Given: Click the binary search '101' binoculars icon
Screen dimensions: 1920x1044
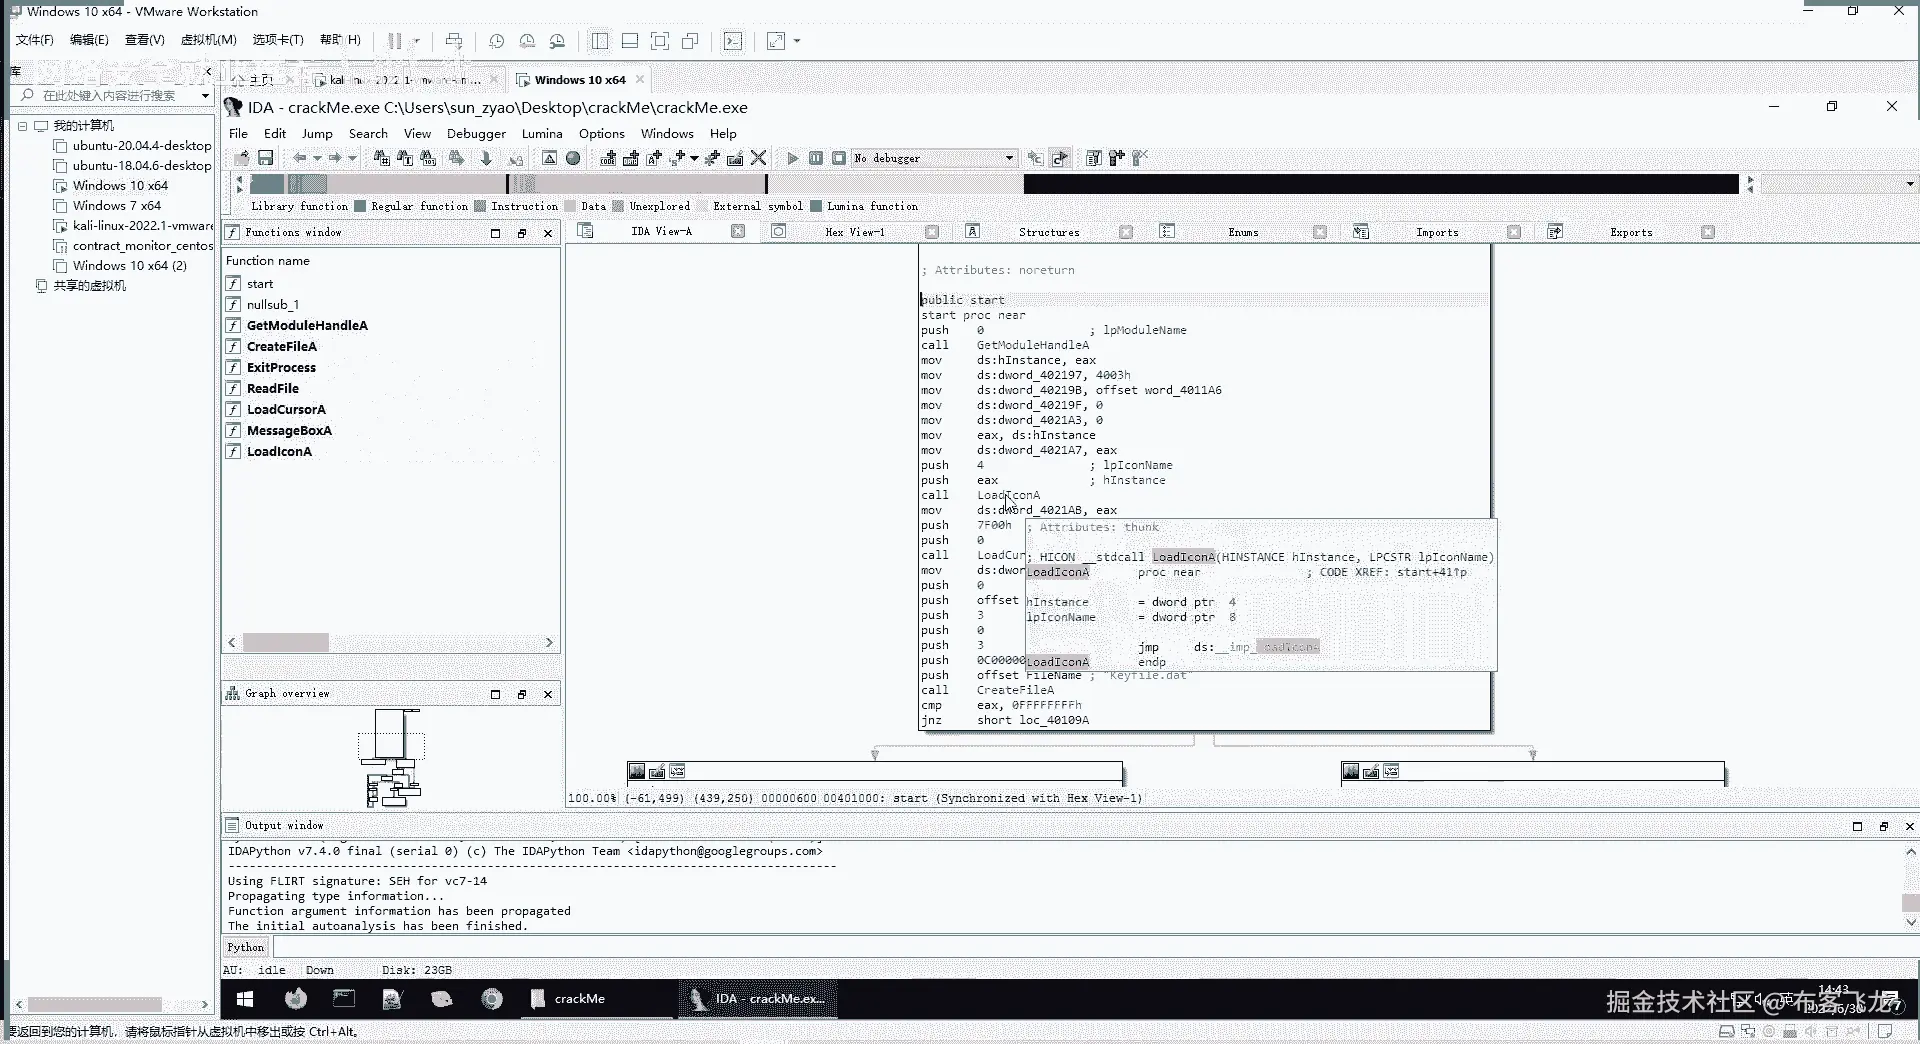Looking at the screenshot, I should (428, 158).
